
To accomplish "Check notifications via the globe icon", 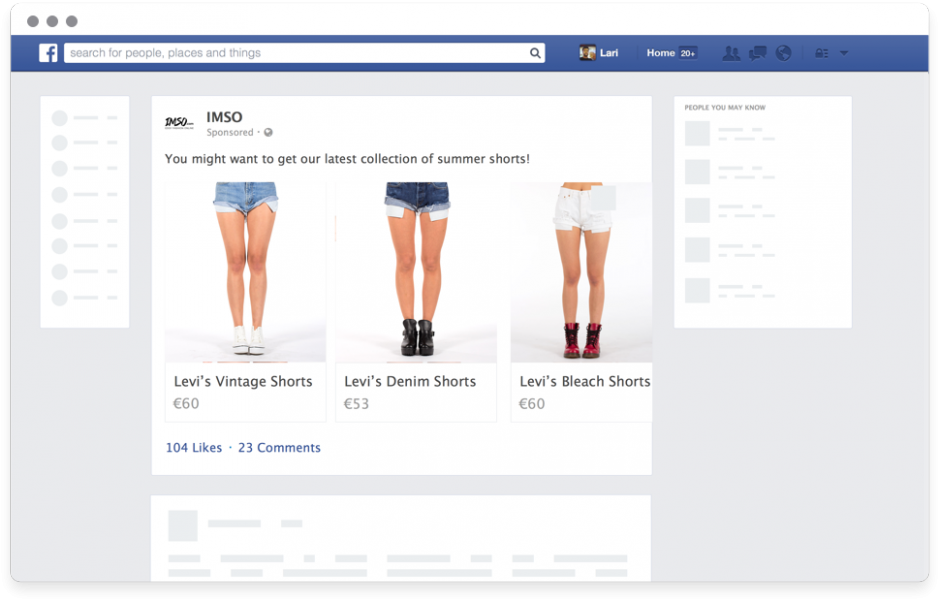I will click(784, 52).
